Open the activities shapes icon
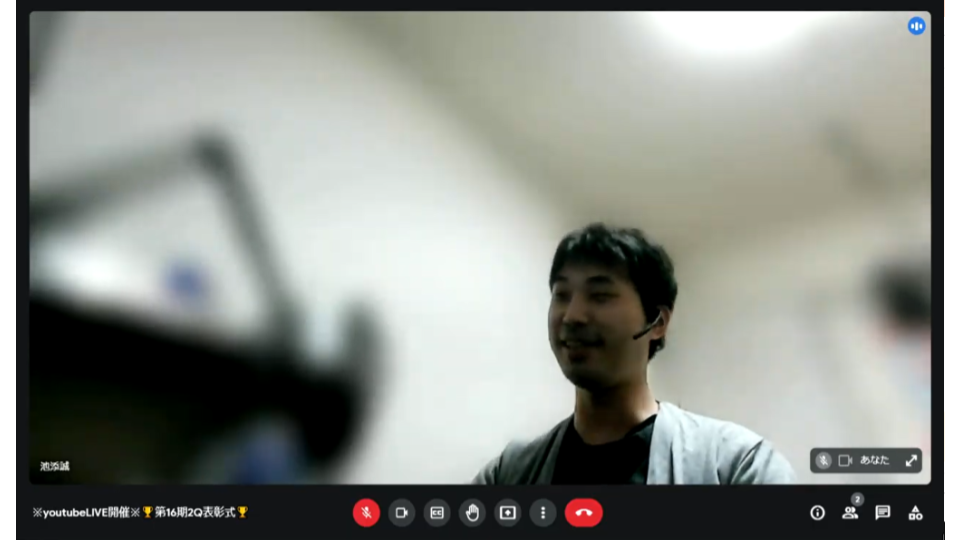This screenshot has width=960, height=540. pyautogui.click(x=915, y=512)
